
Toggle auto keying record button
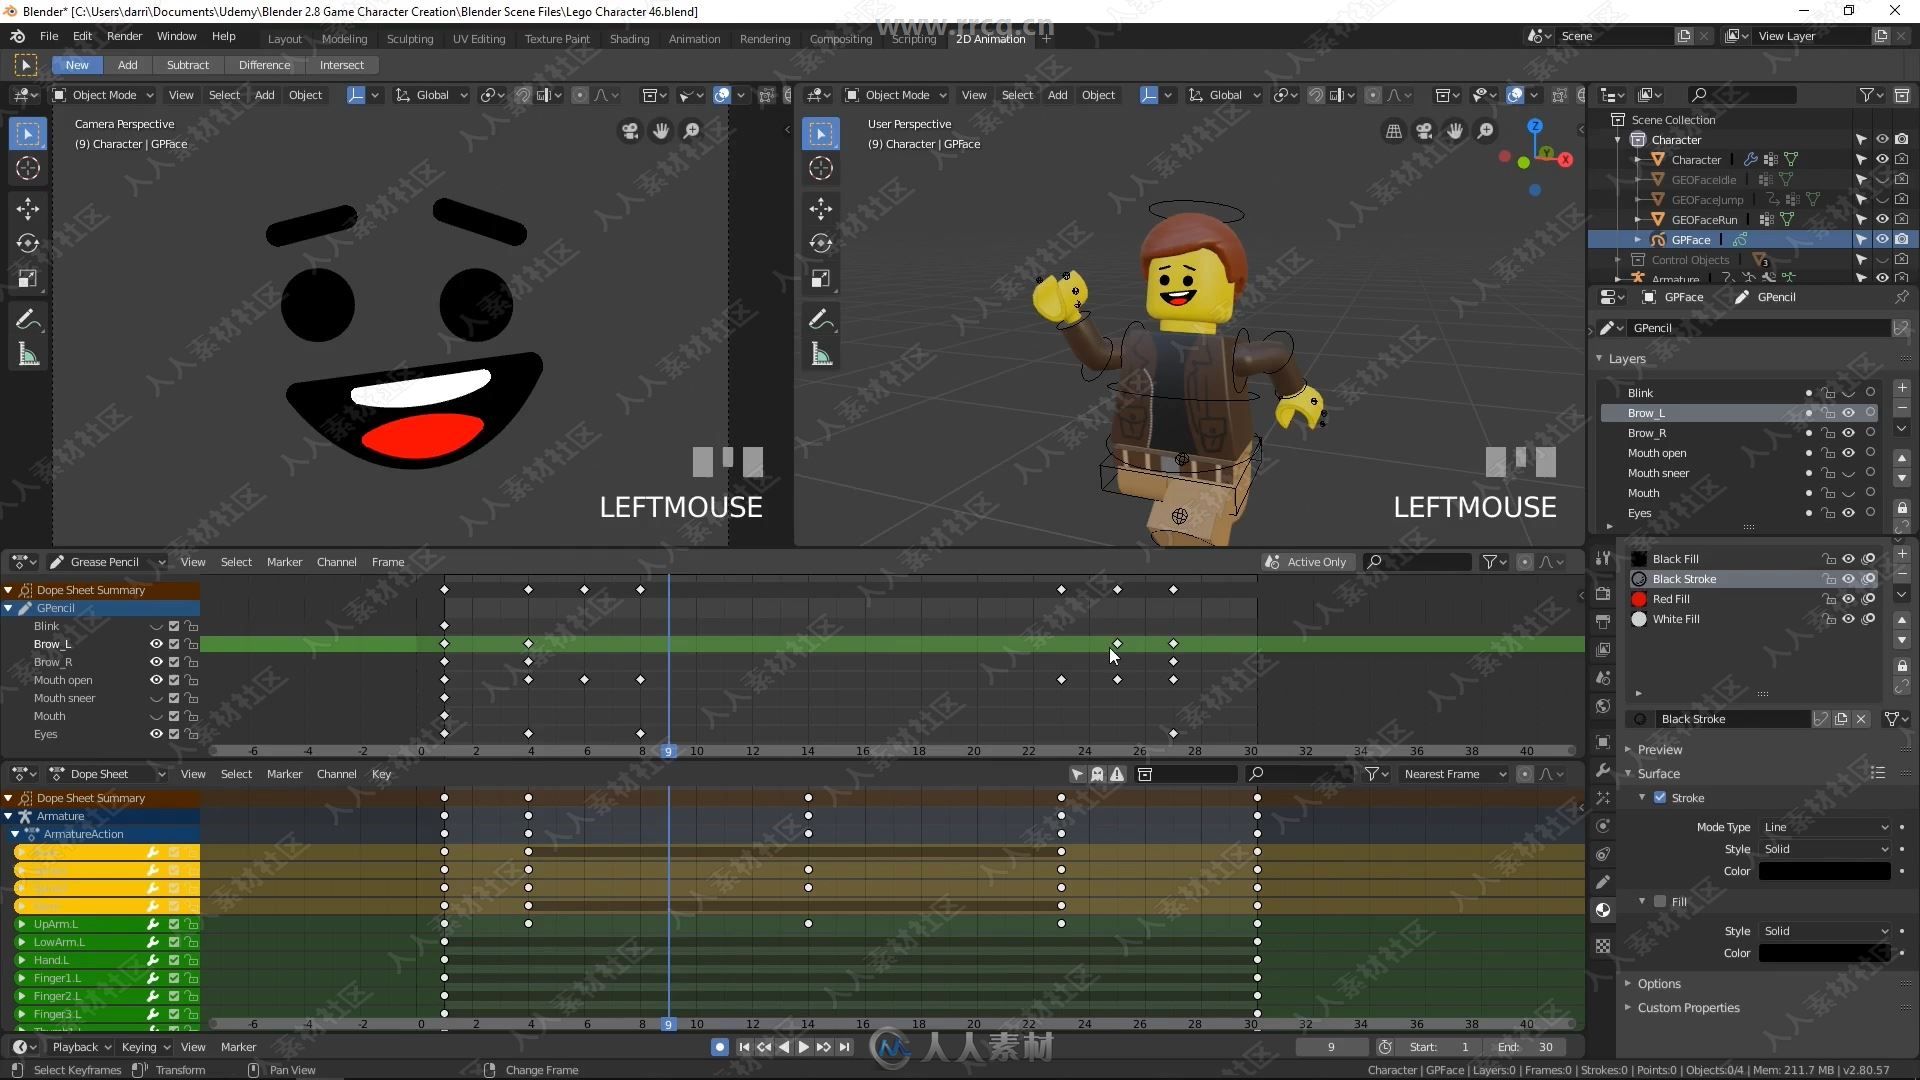coord(719,1047)
